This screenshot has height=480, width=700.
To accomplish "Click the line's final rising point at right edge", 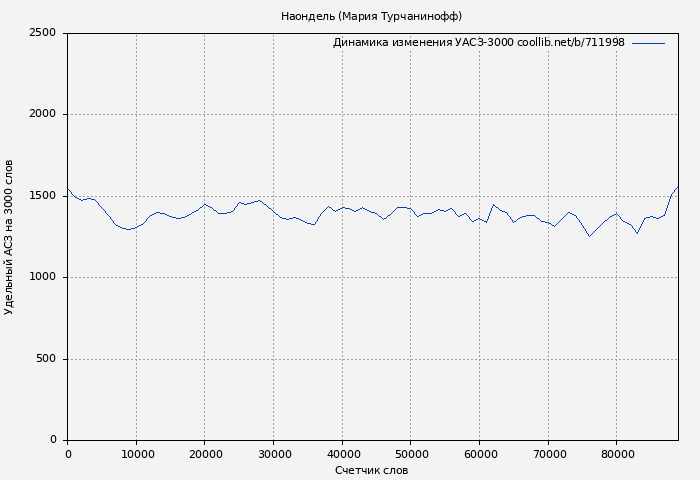I will (677, 188).
